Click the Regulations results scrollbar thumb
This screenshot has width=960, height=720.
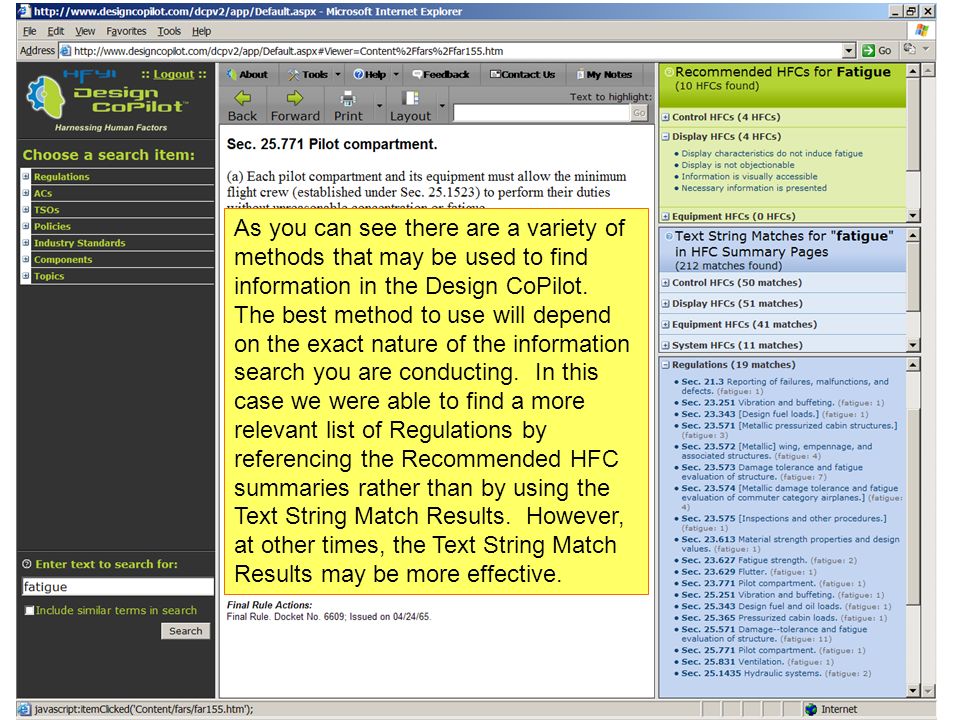coord(912,507)
